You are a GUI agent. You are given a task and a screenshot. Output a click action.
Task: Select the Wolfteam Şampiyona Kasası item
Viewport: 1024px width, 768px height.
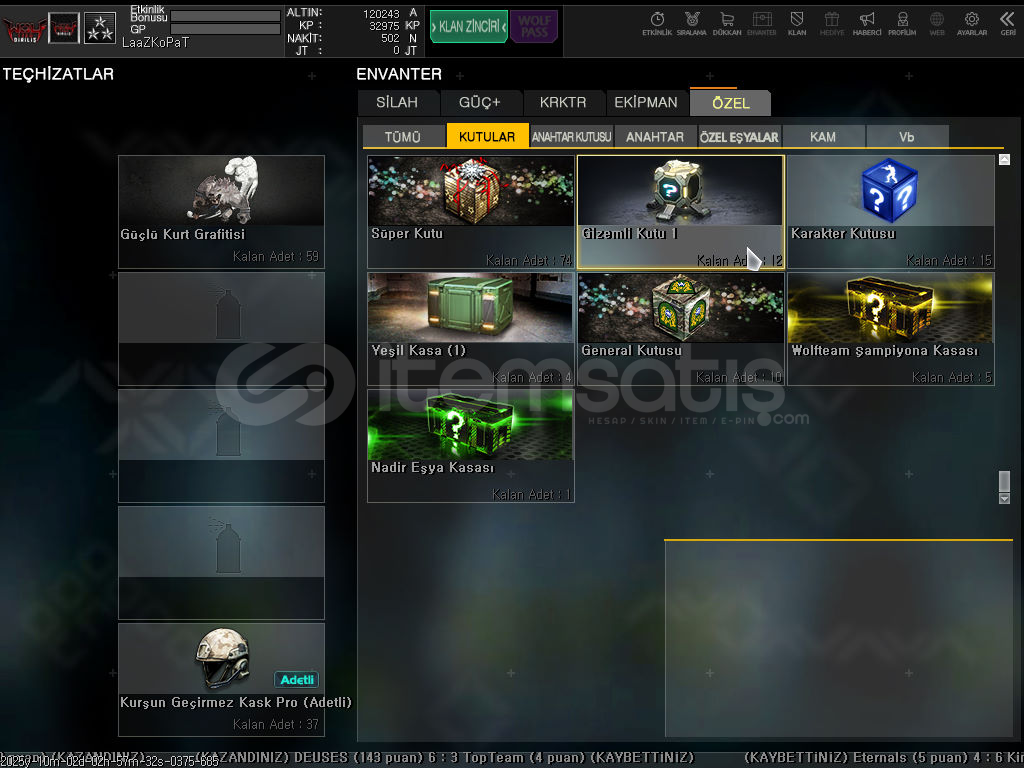pos(890,329)
